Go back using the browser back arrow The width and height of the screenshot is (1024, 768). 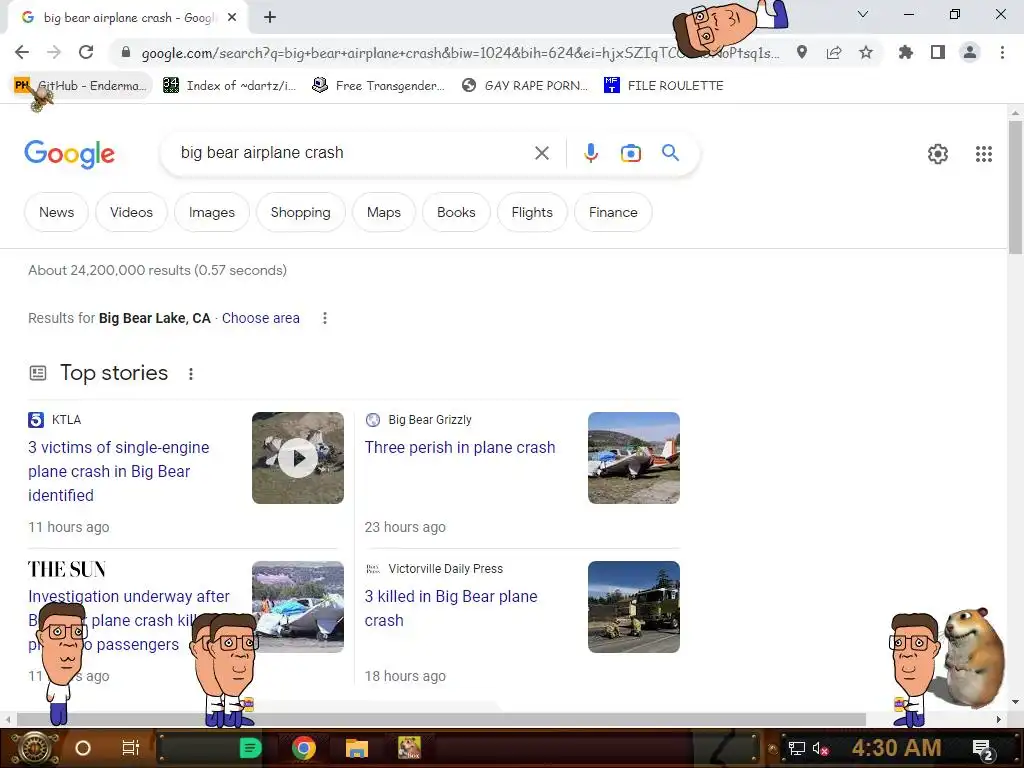point(22,52)
